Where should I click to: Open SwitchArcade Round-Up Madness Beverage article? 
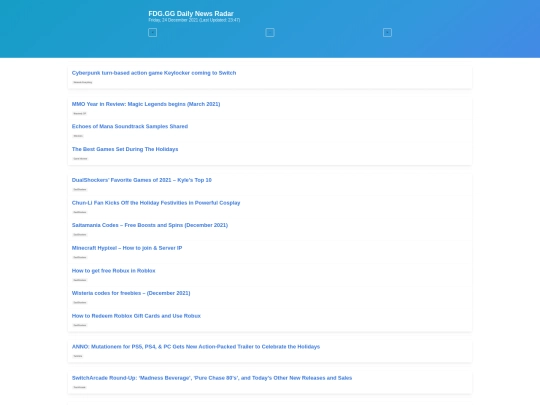point(212,378)
